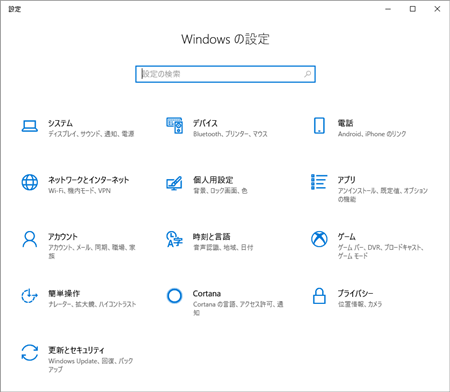Open the ゲーム Xbox icon
450x392 pixels.
319,239
